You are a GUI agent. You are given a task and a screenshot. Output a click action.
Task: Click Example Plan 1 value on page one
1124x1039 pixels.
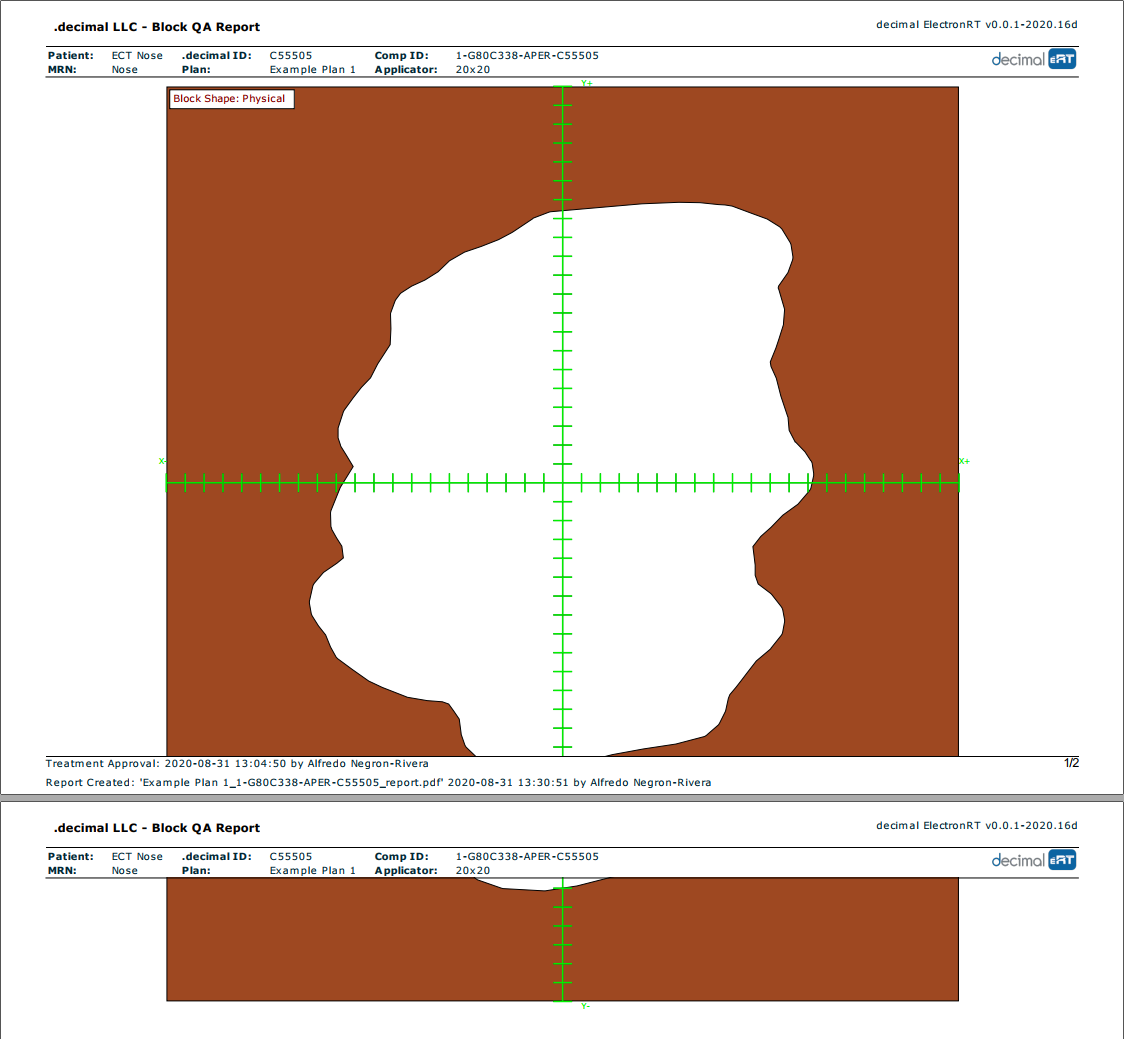click(x=312, y=70)
